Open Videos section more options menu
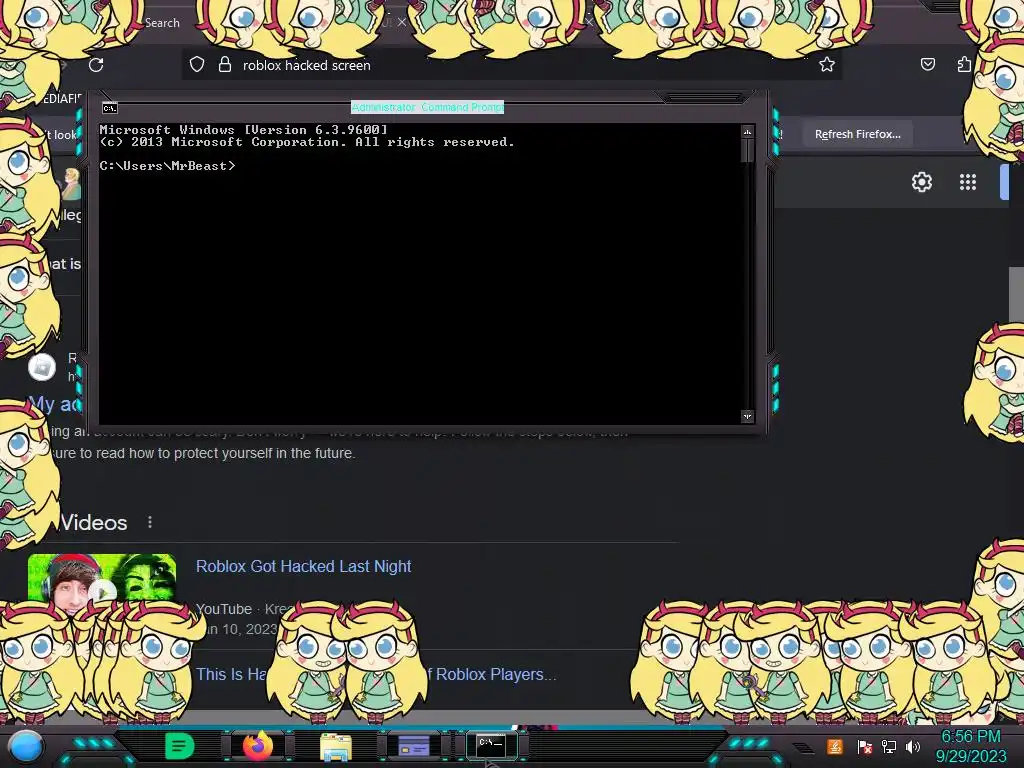Viewport: 1024px width, 768px height. (x=150, y=522)
